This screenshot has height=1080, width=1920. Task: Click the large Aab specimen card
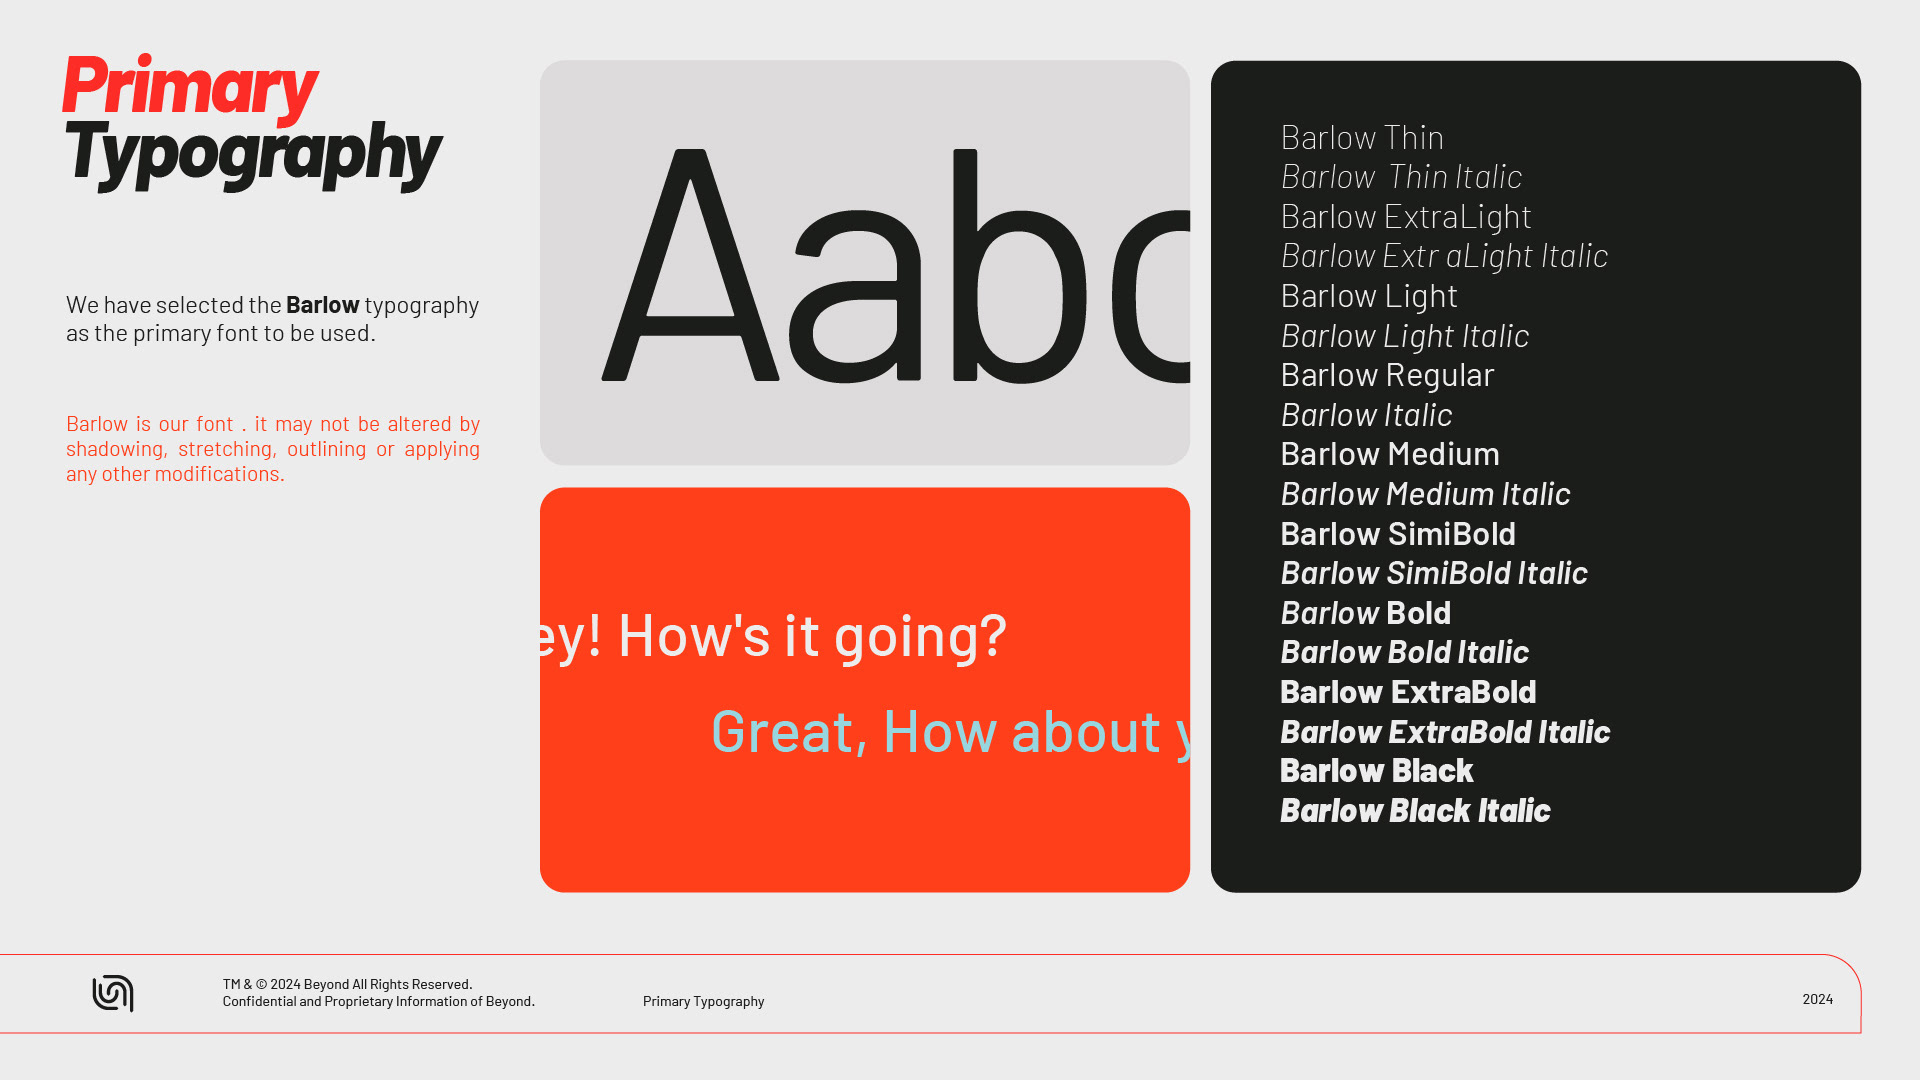pyautogui.click(x=864, y=262)
